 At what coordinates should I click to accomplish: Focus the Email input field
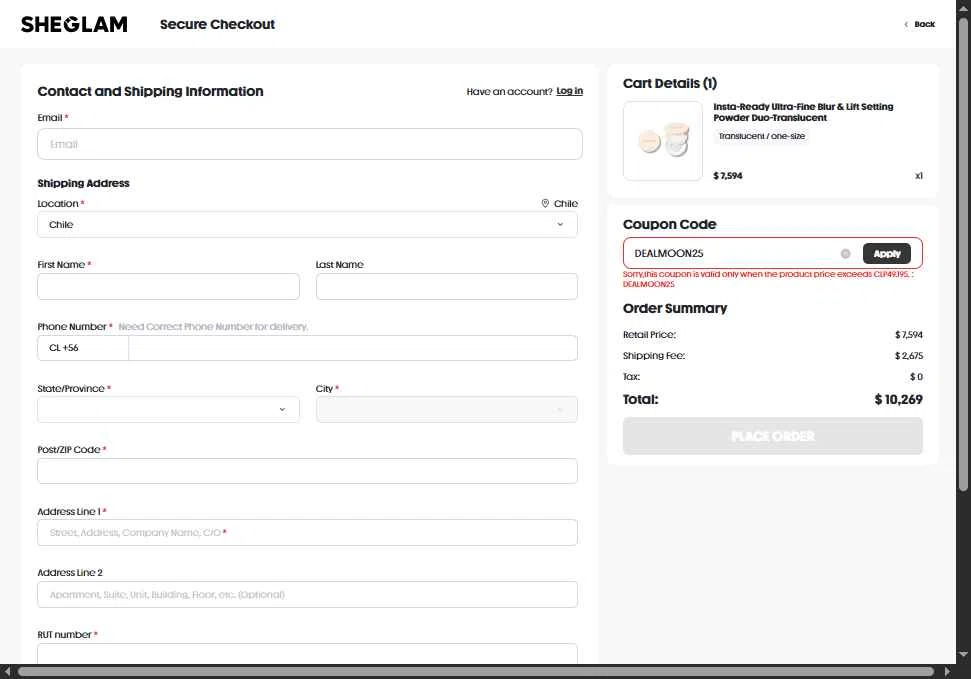310,144
